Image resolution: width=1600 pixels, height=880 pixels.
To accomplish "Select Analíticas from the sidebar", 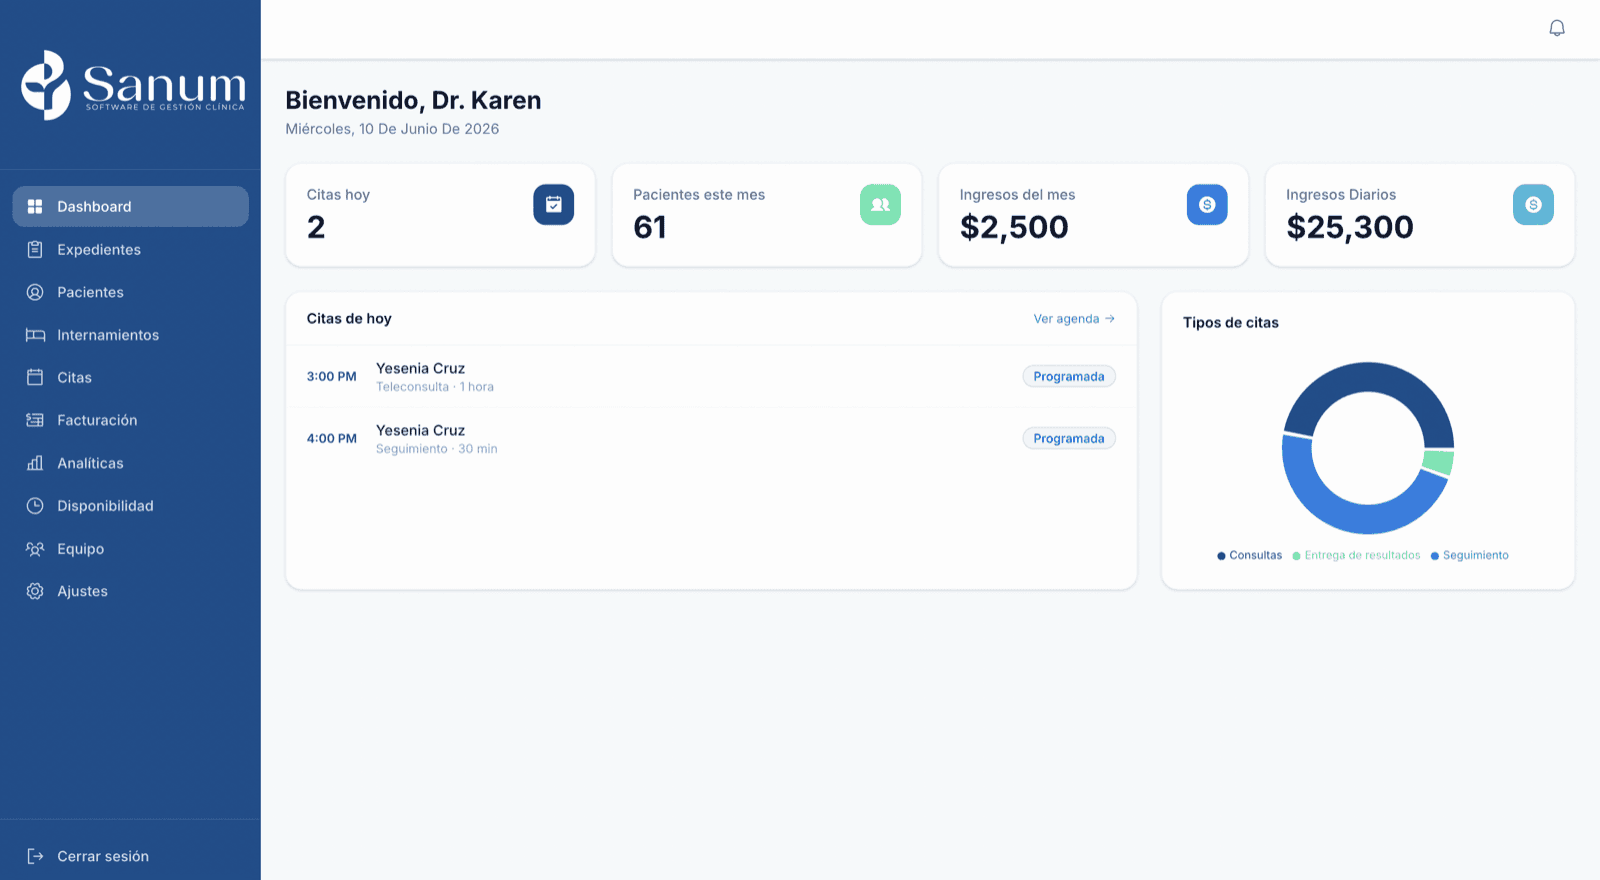I will point(130,463).
